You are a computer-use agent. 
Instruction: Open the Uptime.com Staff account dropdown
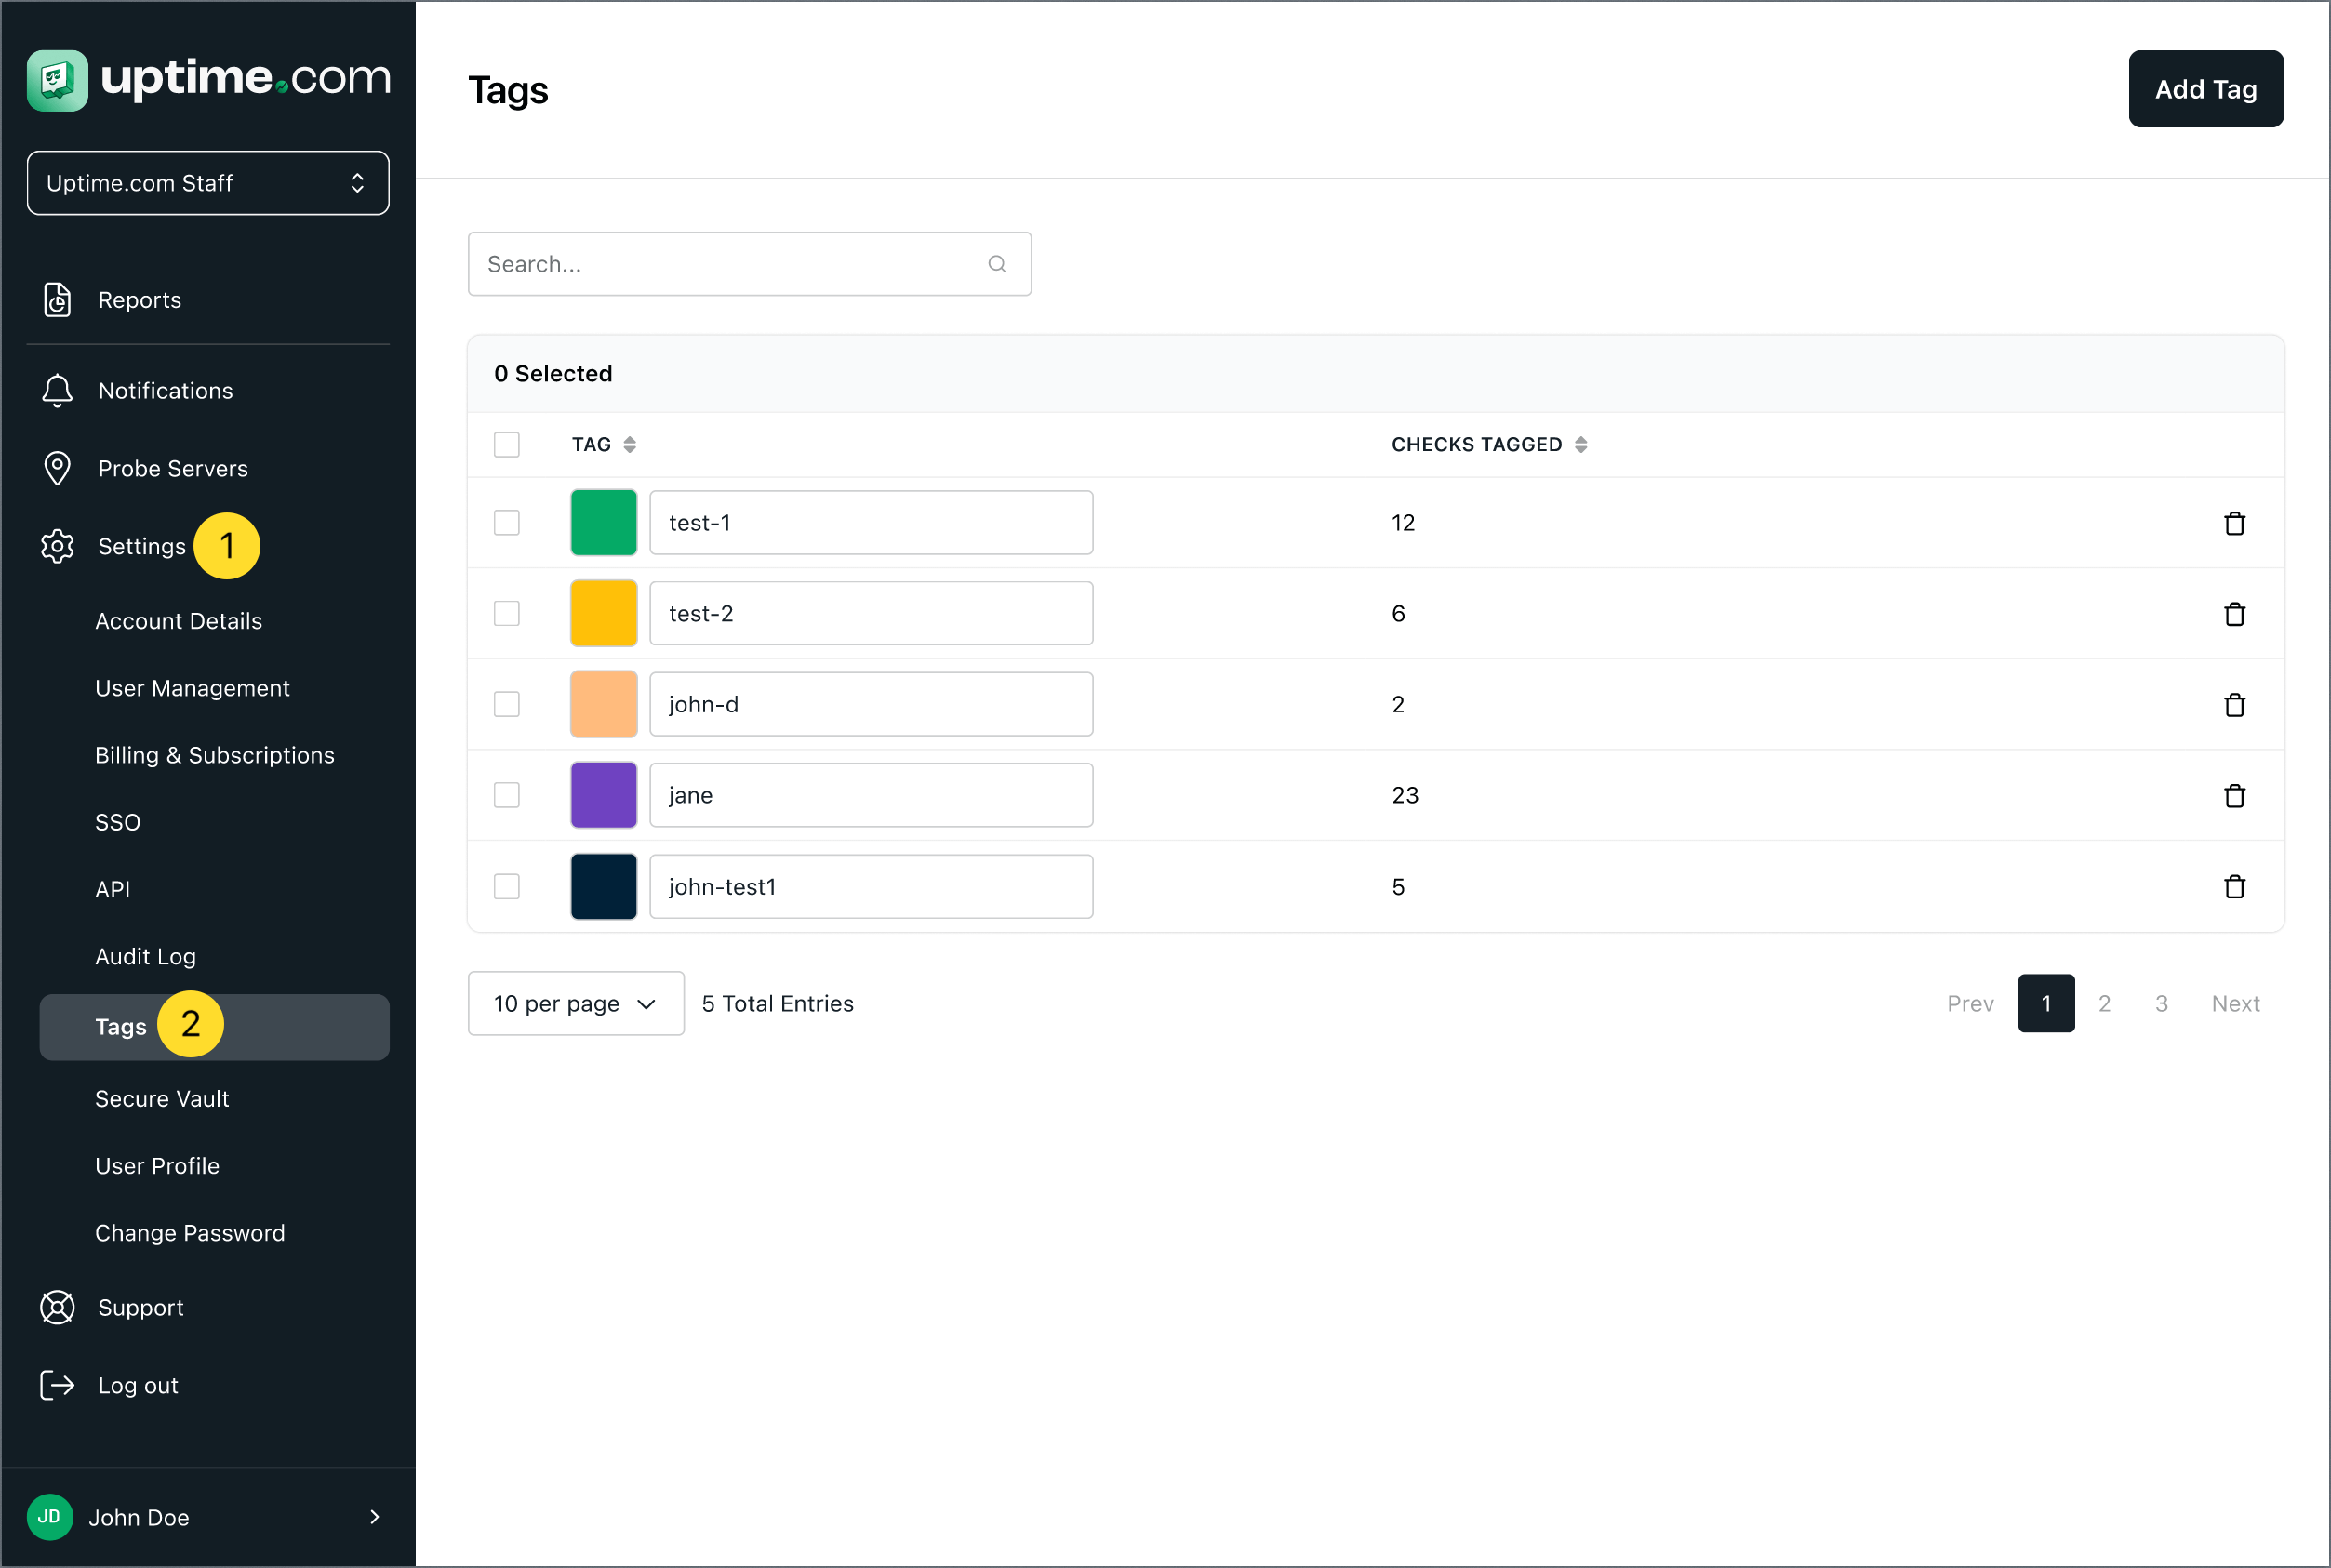coord(208,183)
